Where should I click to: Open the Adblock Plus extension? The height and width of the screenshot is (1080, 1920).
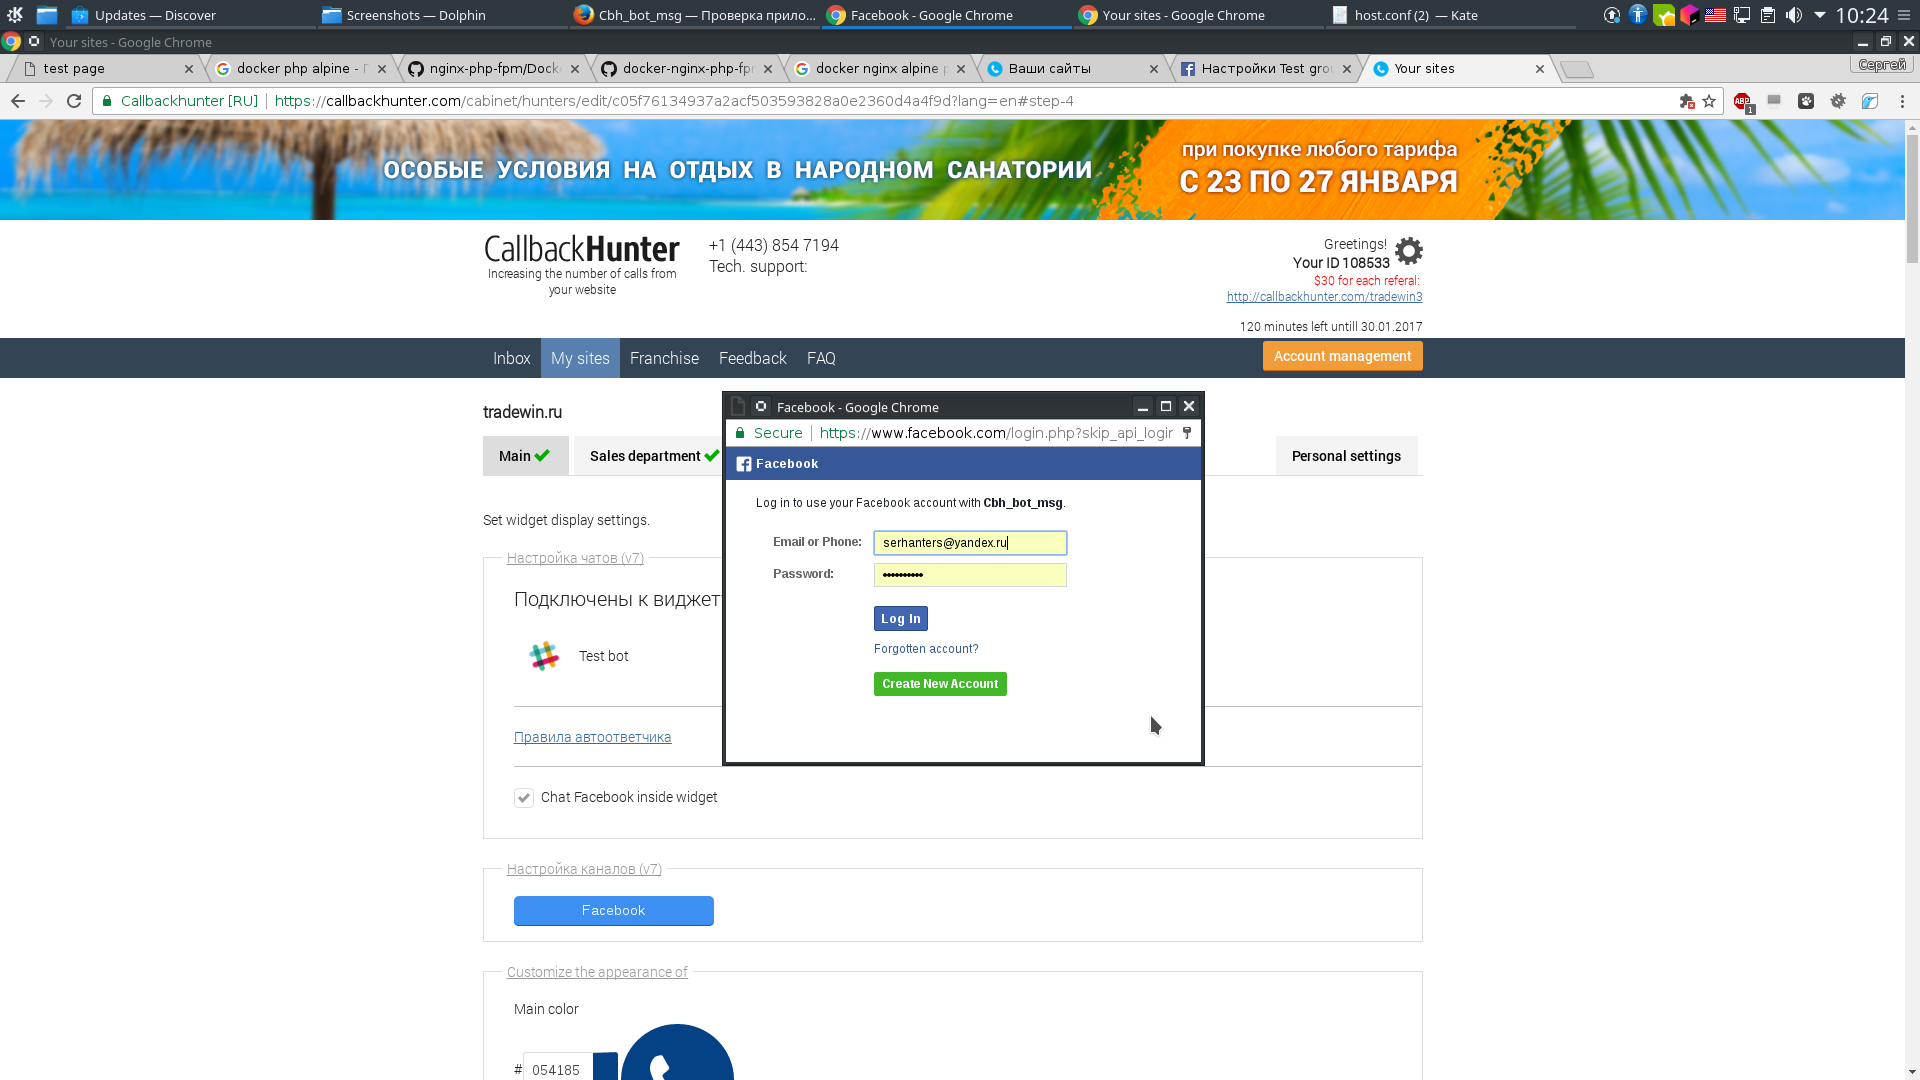[1743, 101]
